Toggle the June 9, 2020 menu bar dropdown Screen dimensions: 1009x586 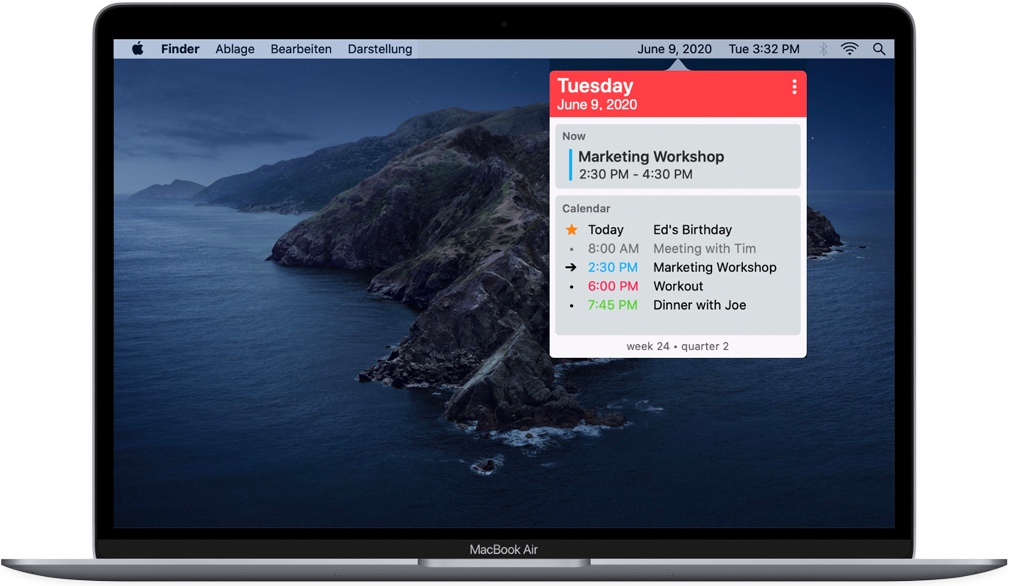(x=674, y=49)
